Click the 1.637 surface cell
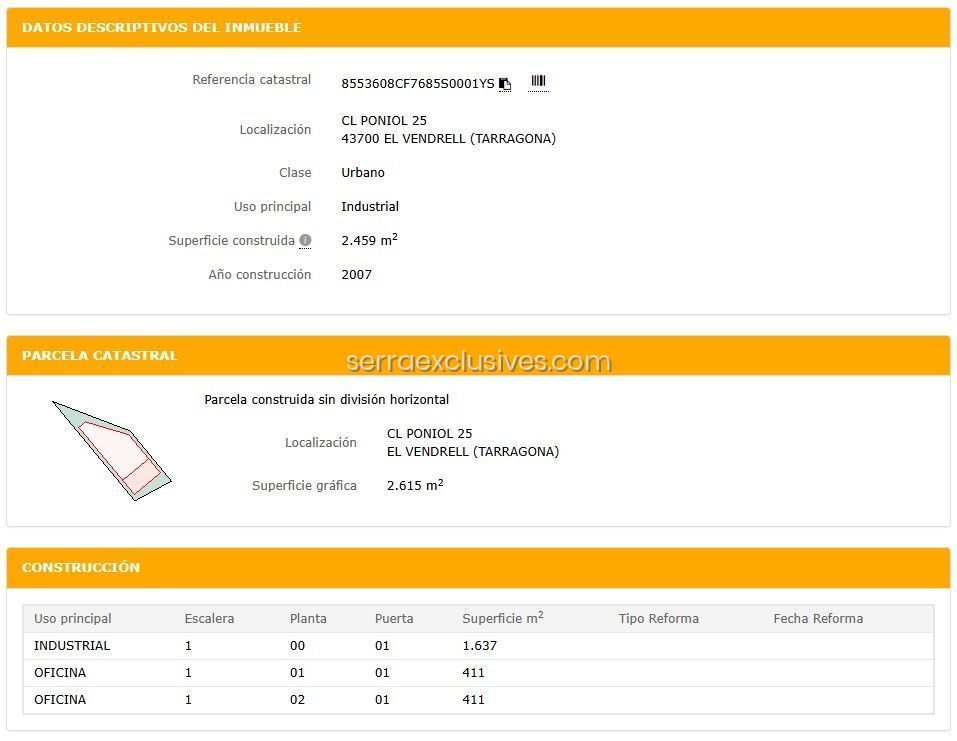The width and height of the screenshot is (957, 741). point(480,646)
